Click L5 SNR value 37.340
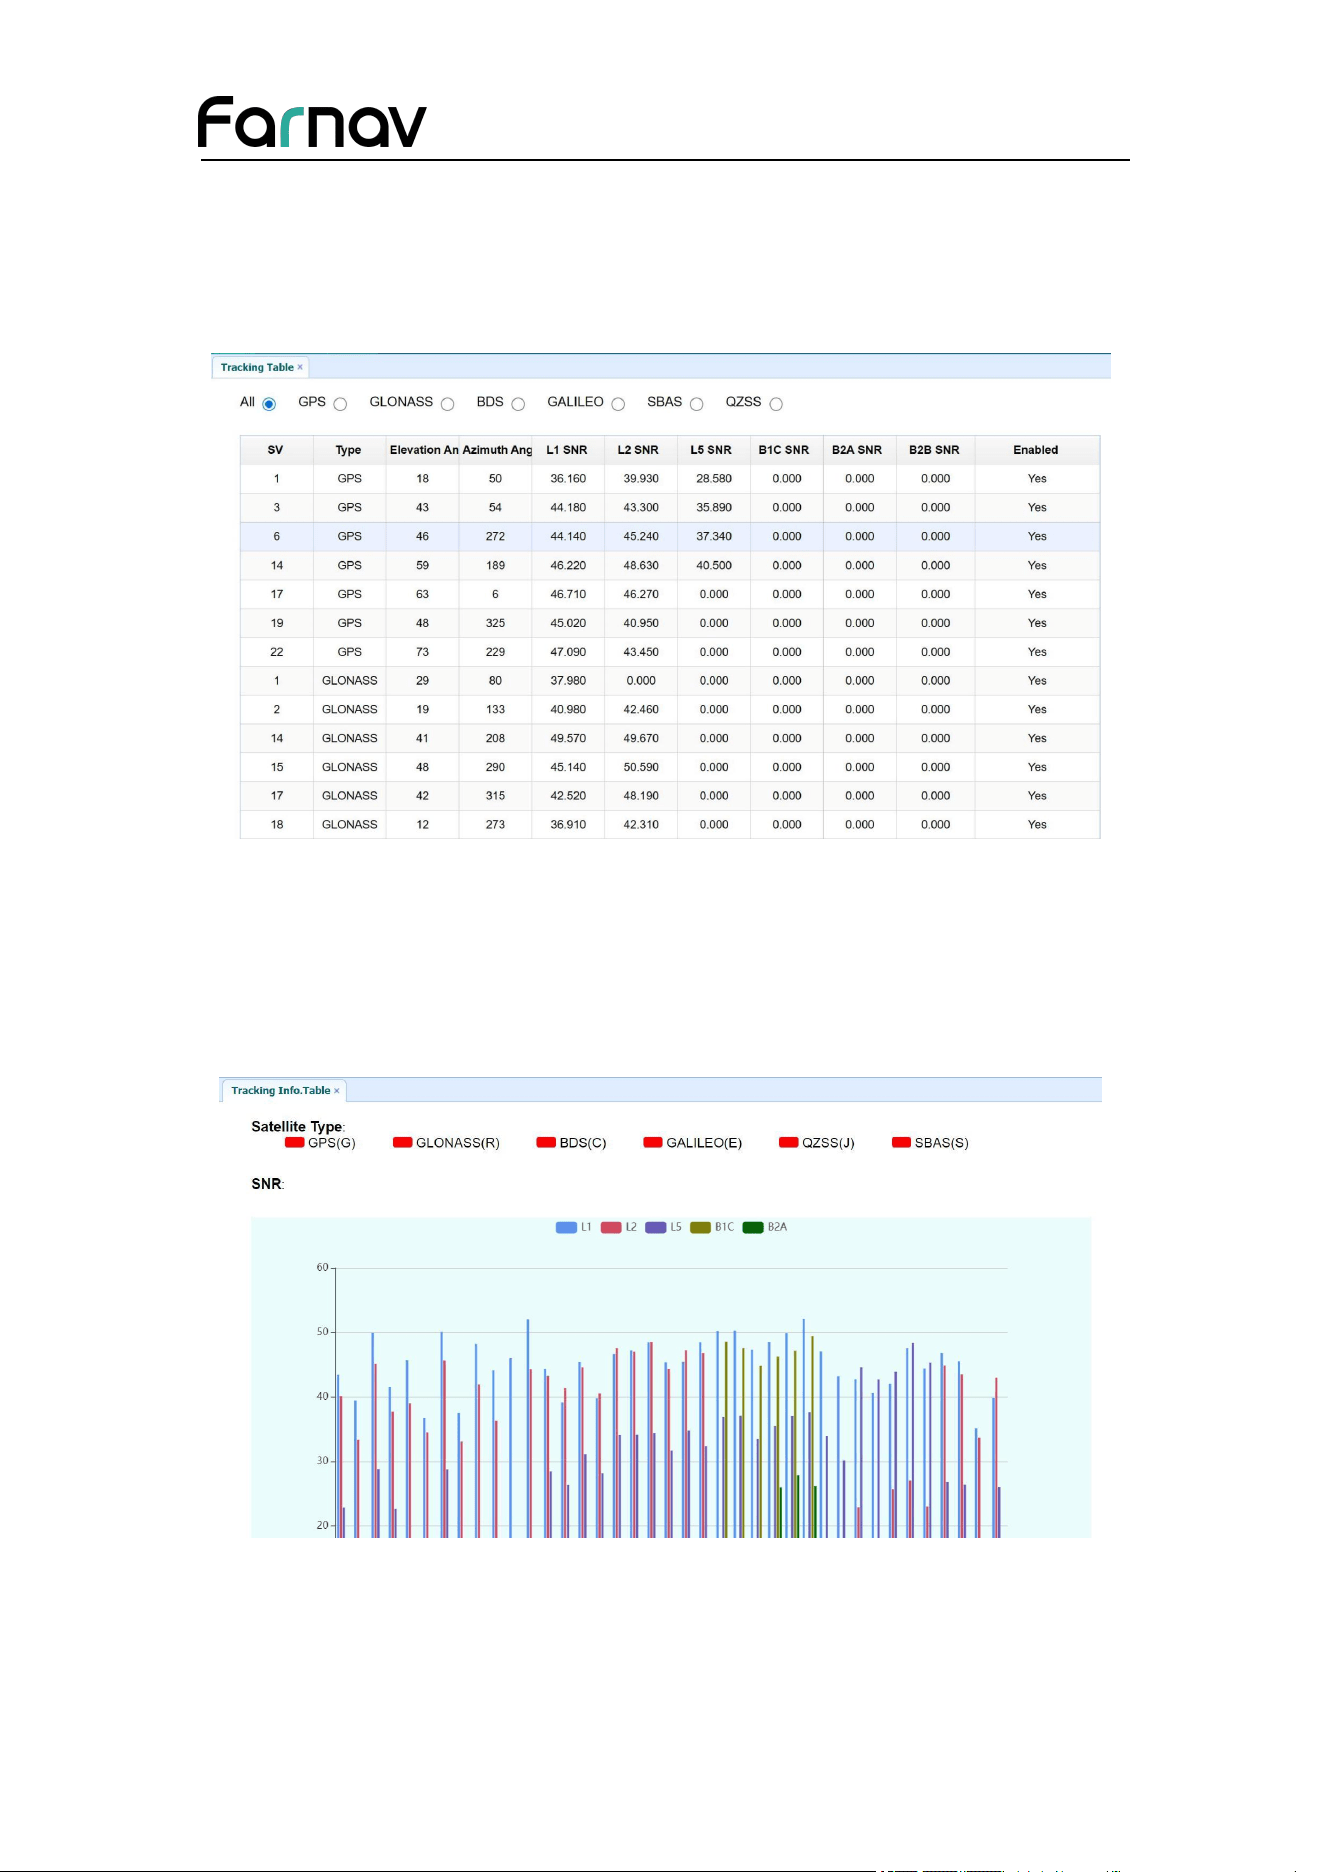1324x1872 pixels. 714,537
